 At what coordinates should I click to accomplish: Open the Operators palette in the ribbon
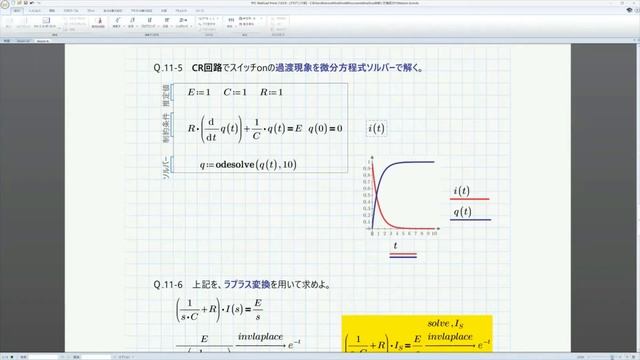click(117, 22)
